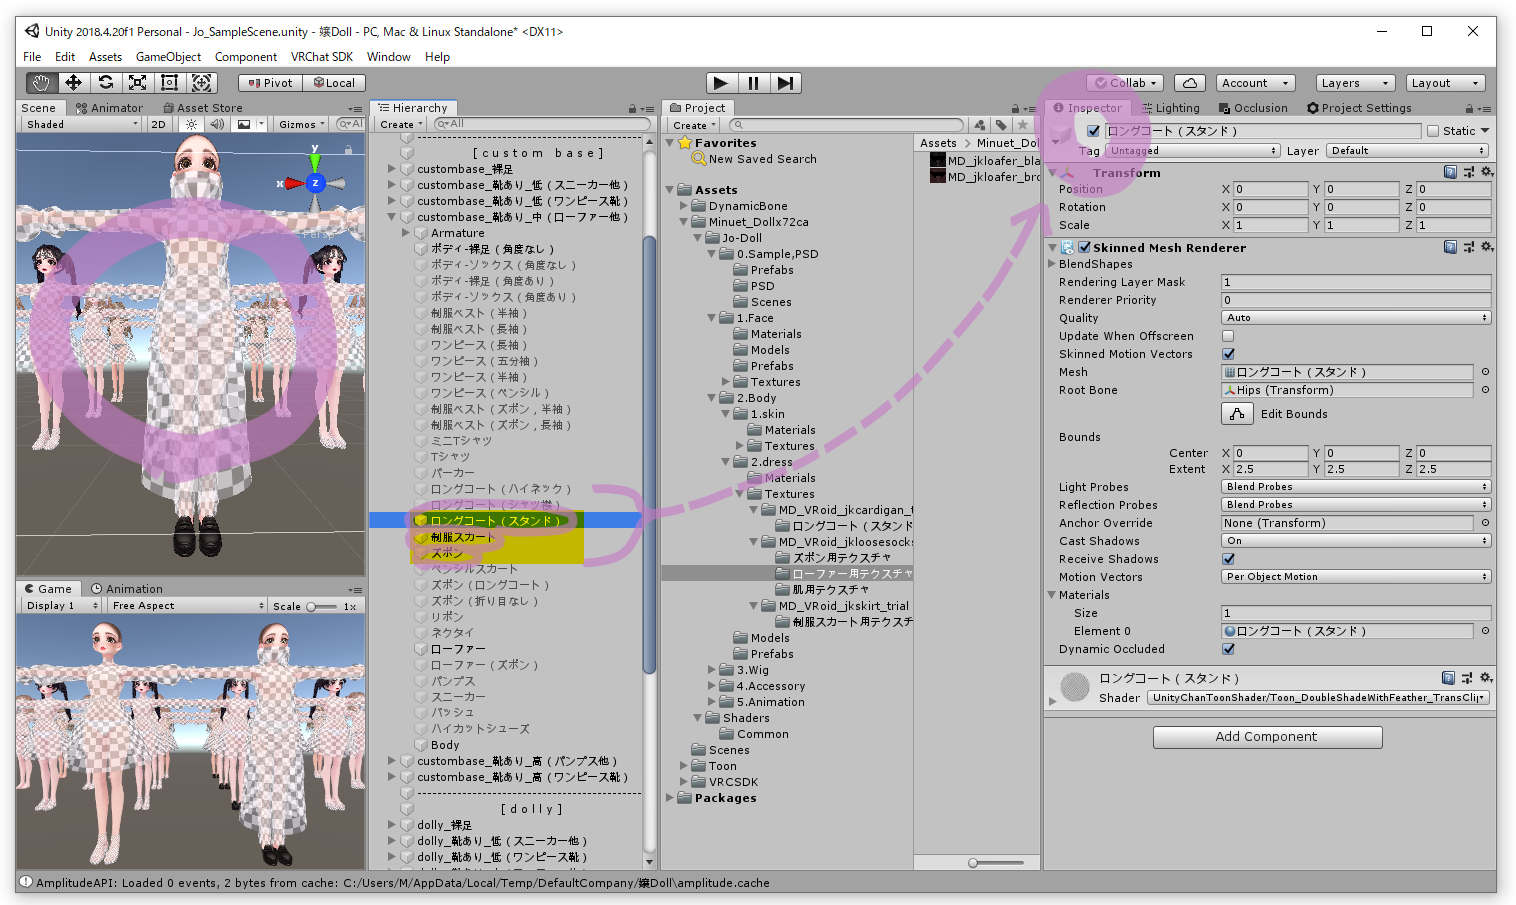Open material gear settings icon

pyautogui.click(x=1487, y=678)
